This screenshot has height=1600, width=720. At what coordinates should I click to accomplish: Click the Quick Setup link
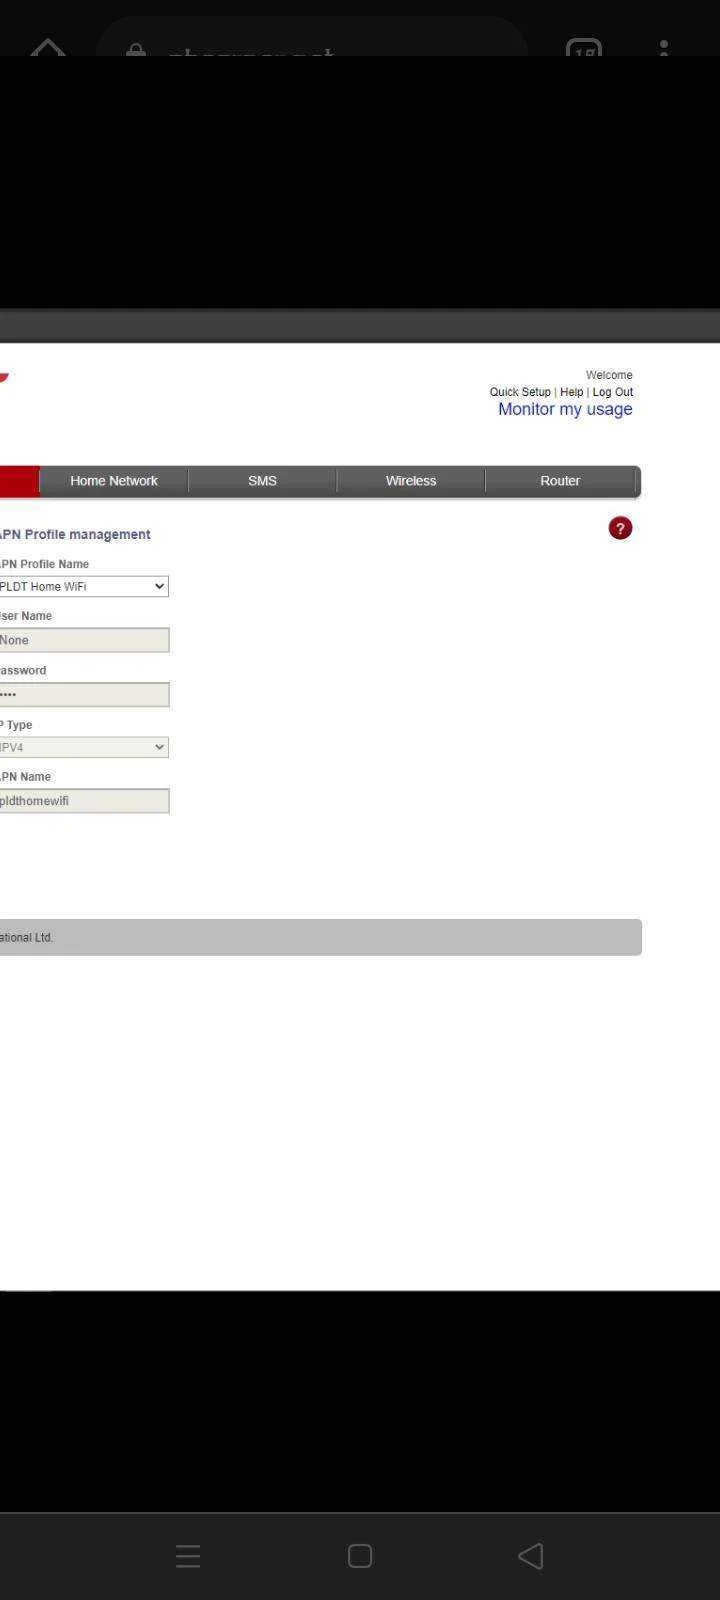(x=520, y=392)
